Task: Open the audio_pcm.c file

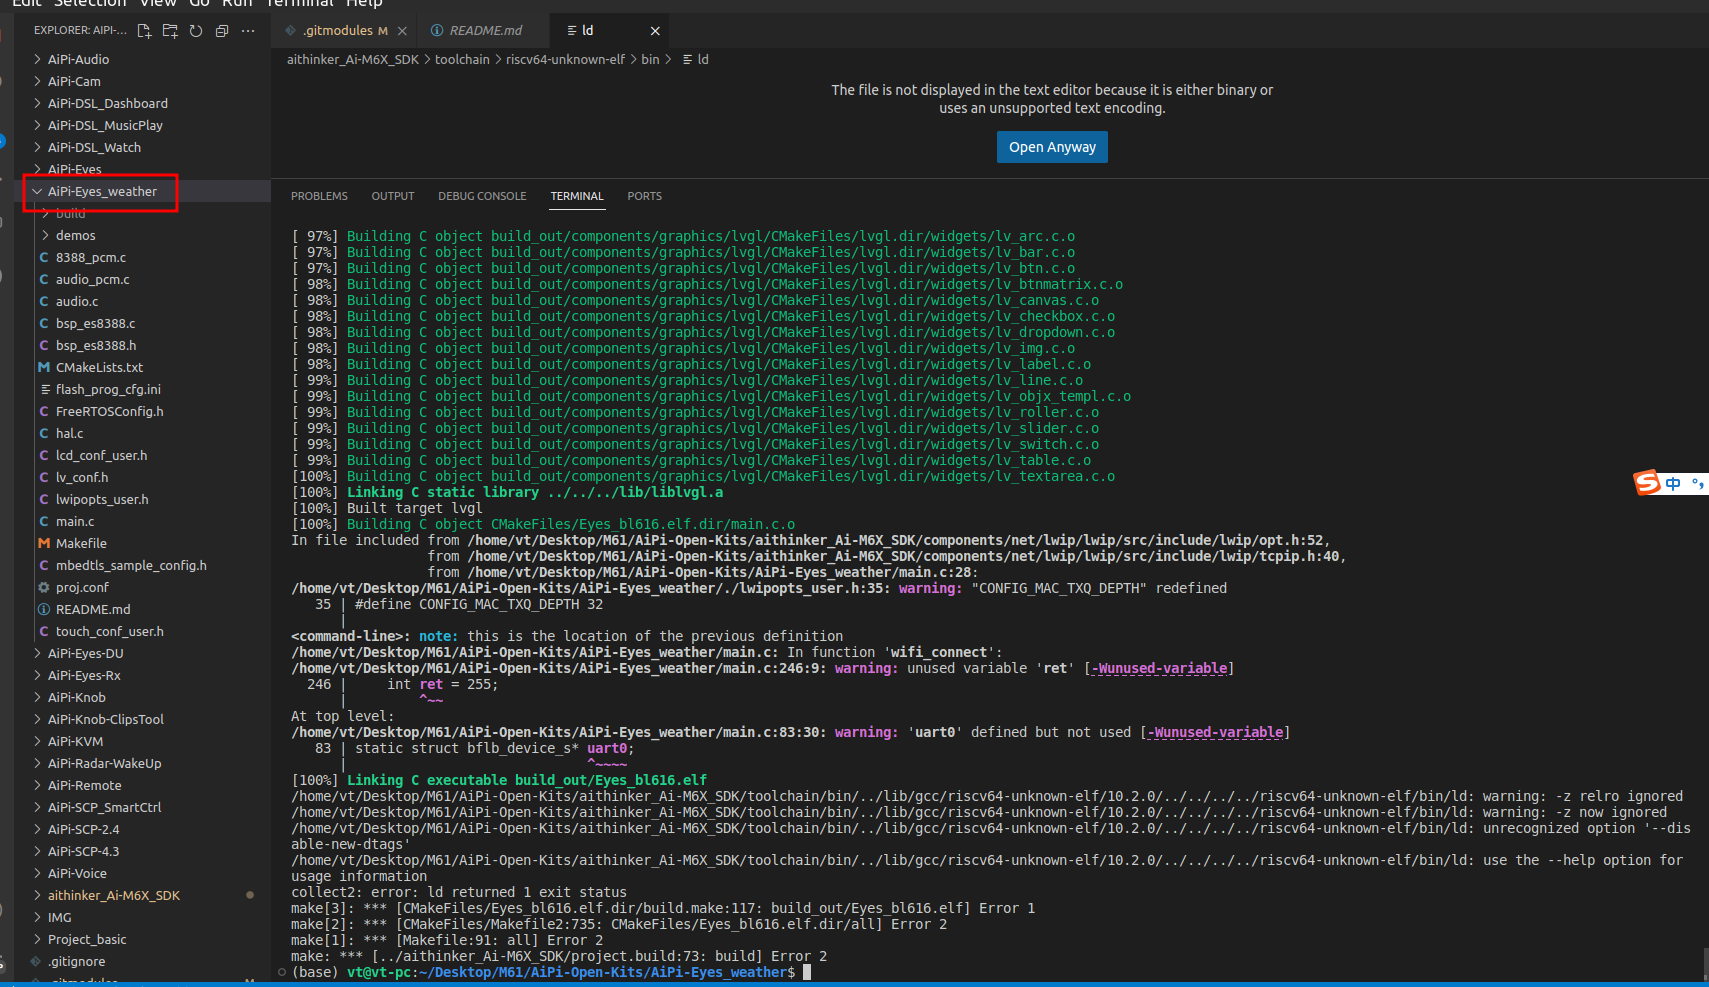Action: [x=142, y=279]
